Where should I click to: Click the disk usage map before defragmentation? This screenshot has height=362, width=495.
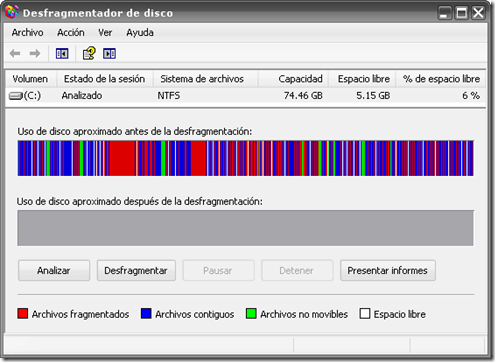click(246, 158)
